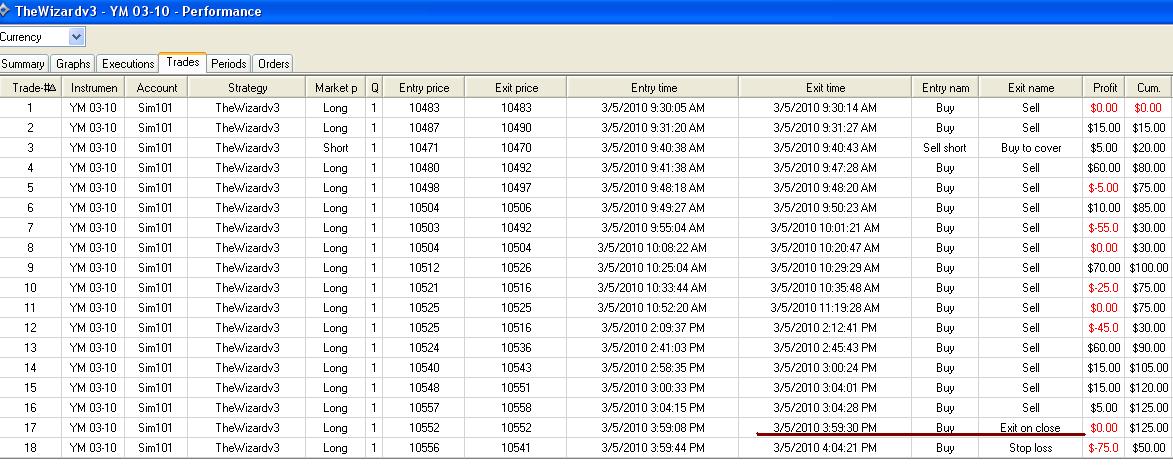Sort by Entry time column header
Screen dimensions: 1173x466
[x=653, y=88]
